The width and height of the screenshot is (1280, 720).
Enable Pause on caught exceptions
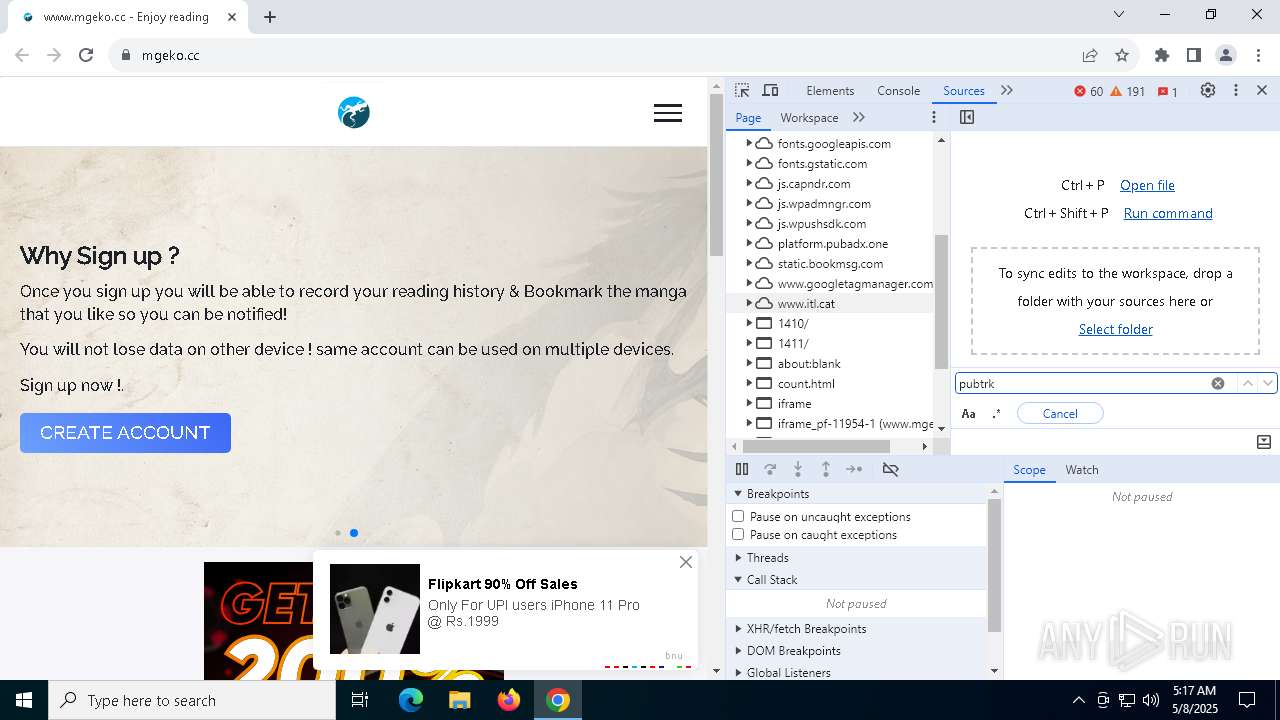(738, 534)
